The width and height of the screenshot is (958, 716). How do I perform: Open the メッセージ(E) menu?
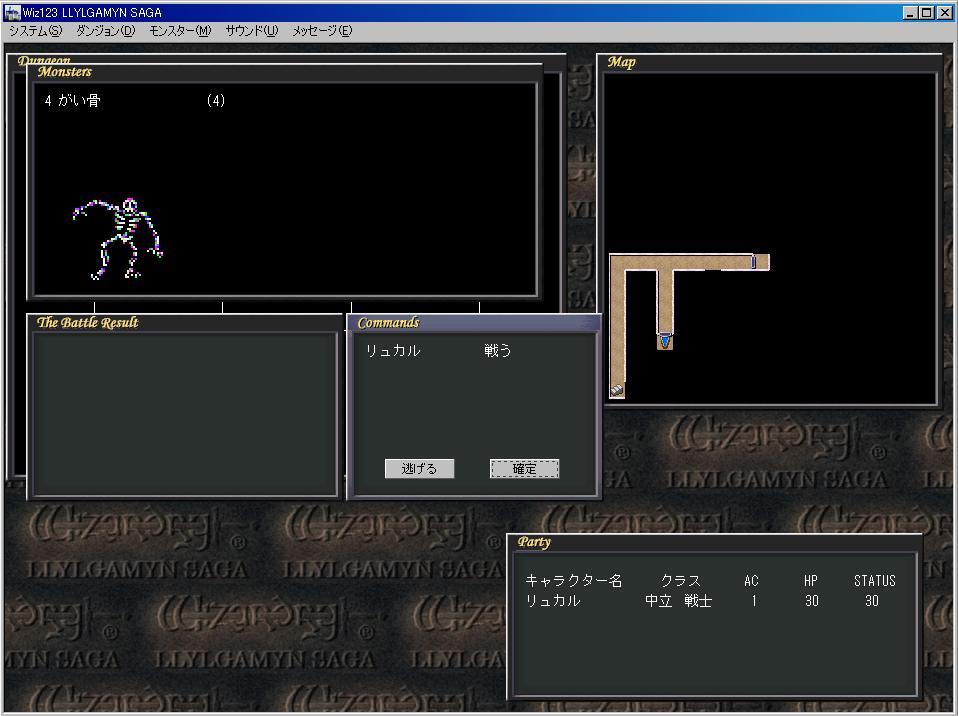pyautogui.click(x=322, y=31)
